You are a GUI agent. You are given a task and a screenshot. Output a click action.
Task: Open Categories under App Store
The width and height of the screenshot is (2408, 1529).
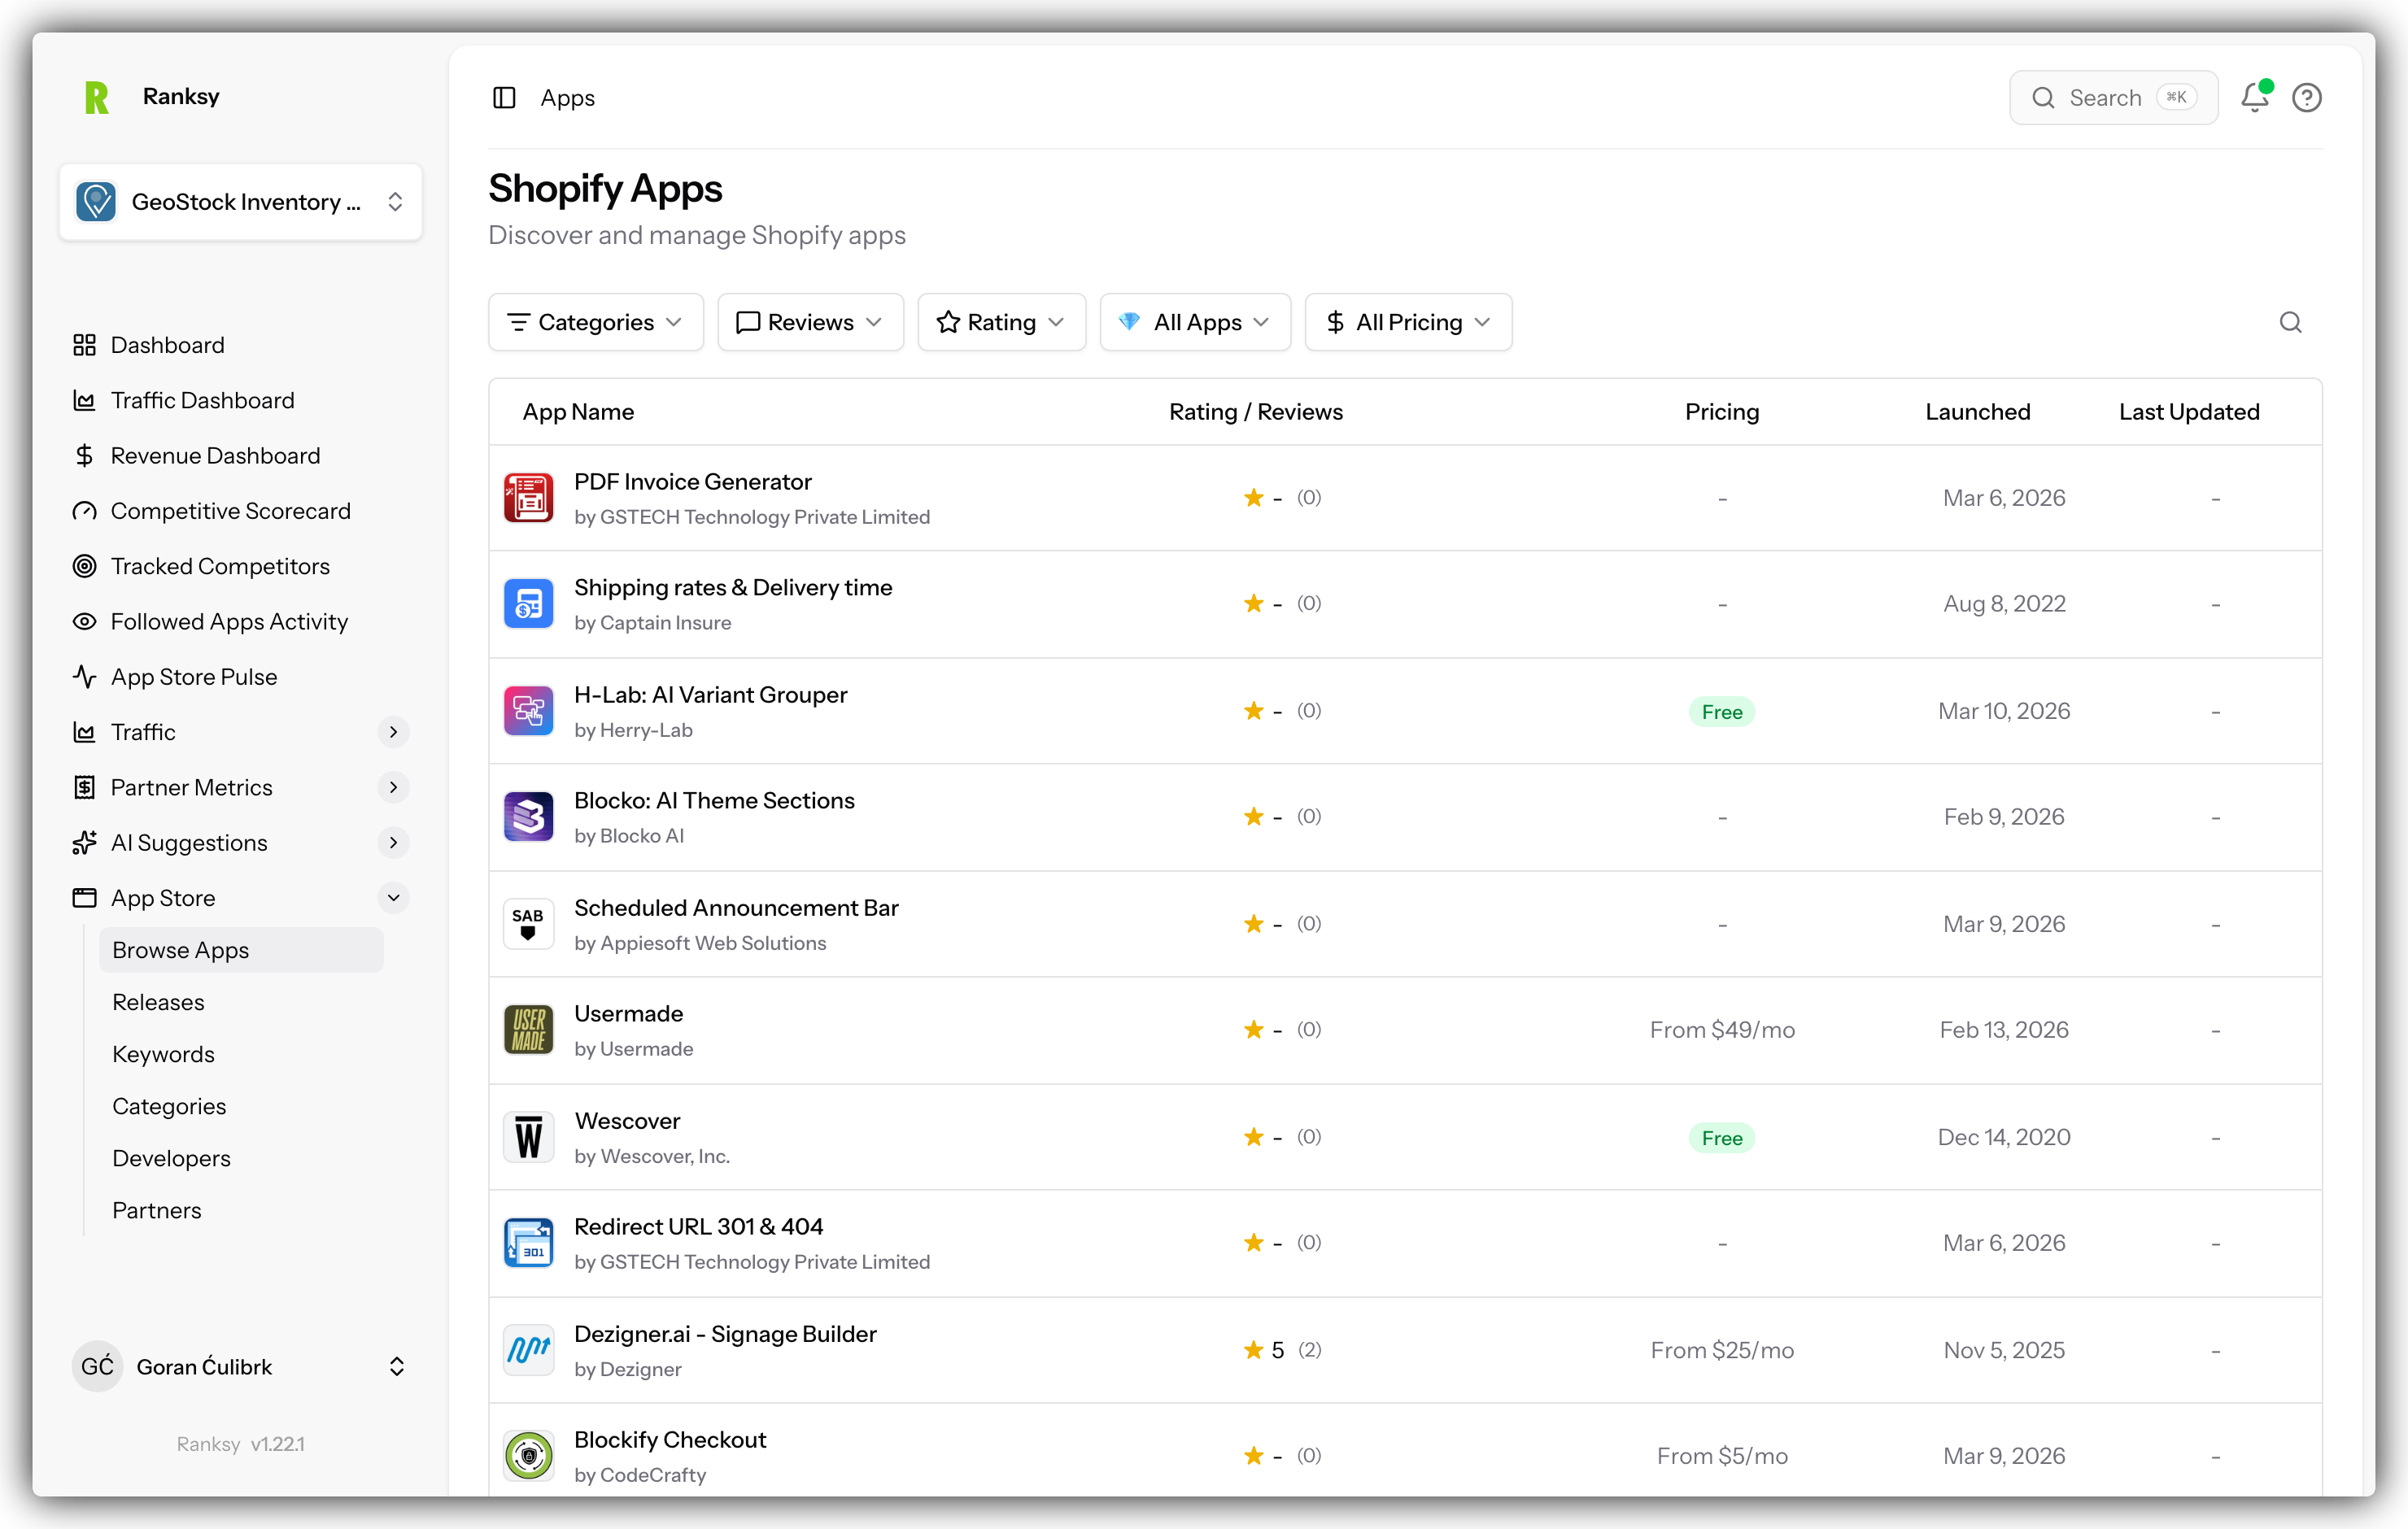[169, 1106]
